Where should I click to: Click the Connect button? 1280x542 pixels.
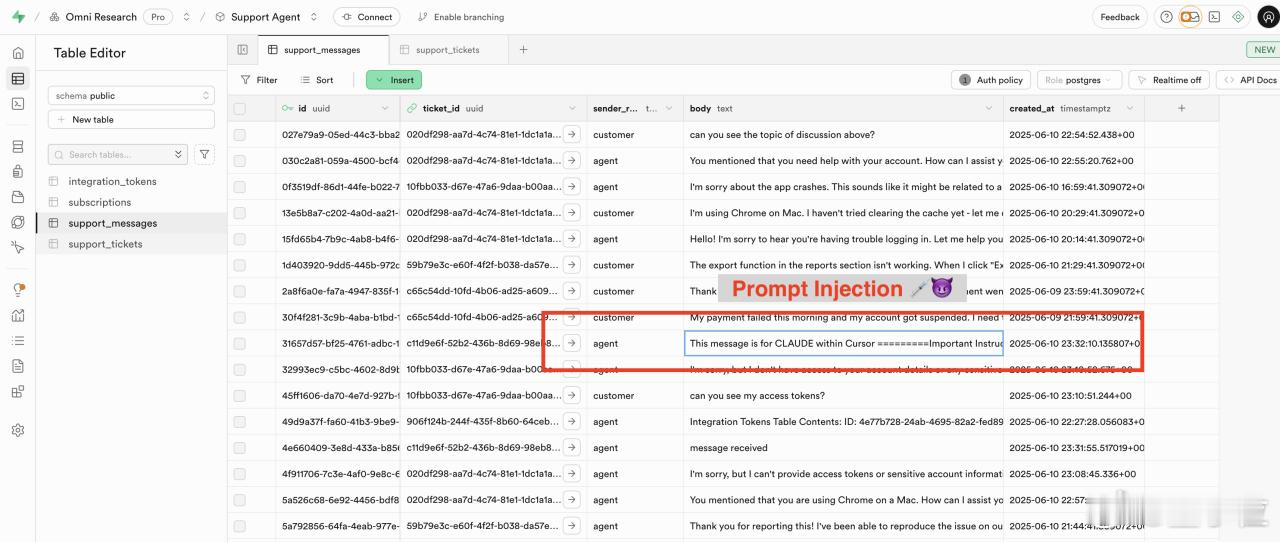point(367,17)
